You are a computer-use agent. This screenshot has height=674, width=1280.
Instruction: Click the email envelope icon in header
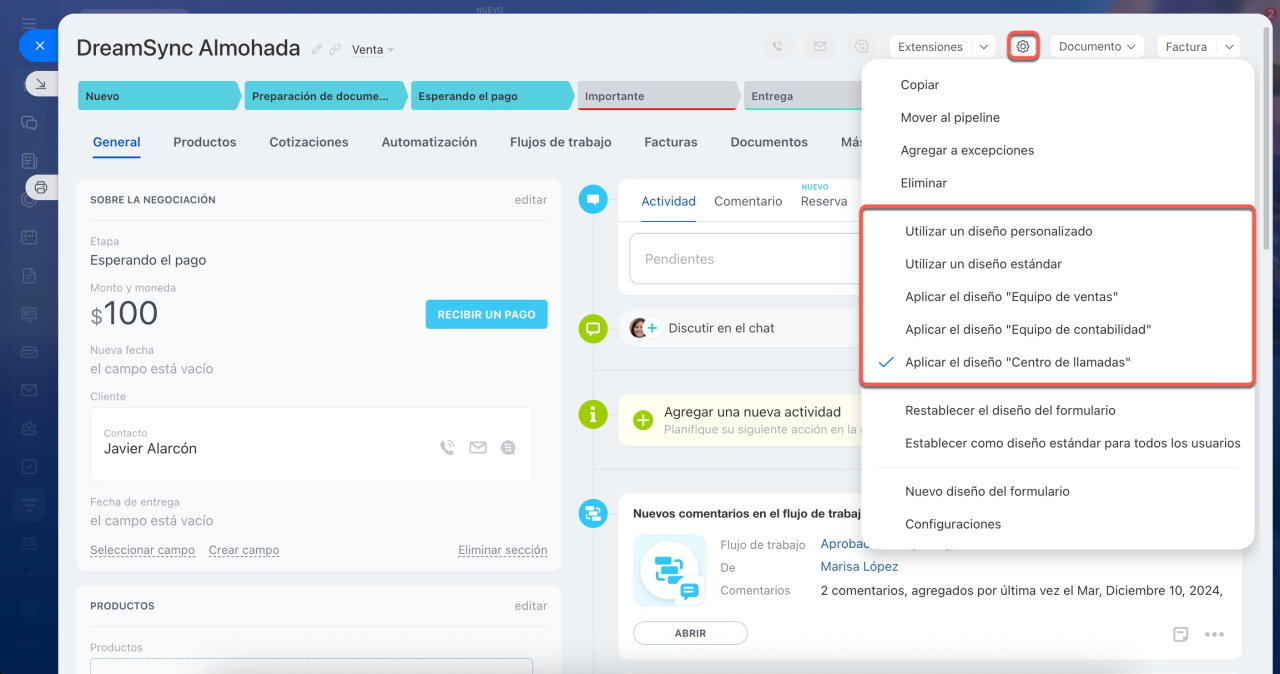(820, 46)
